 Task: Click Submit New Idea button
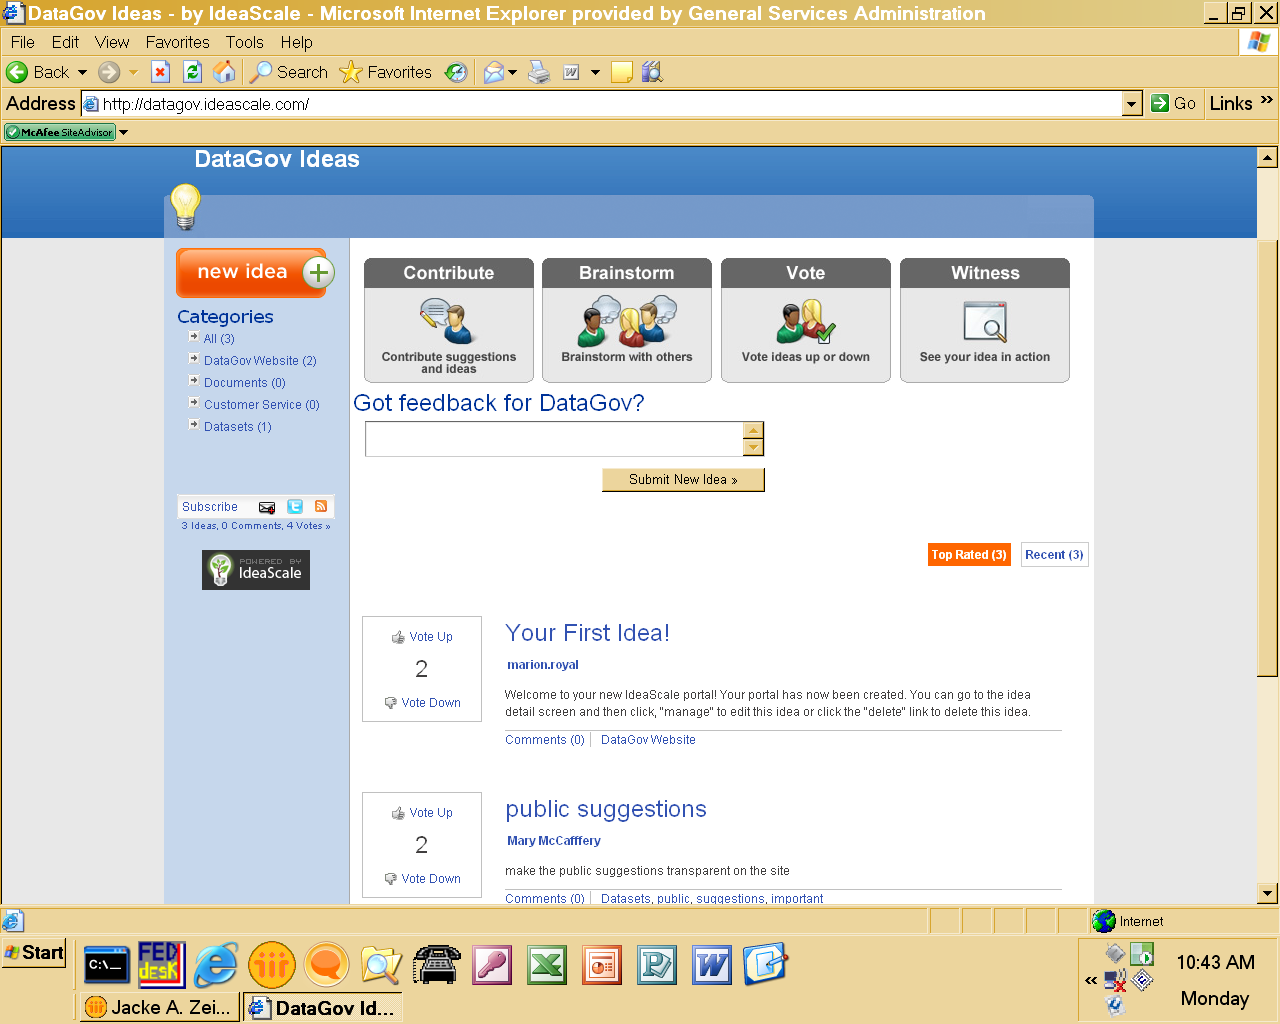pos(683,480)
